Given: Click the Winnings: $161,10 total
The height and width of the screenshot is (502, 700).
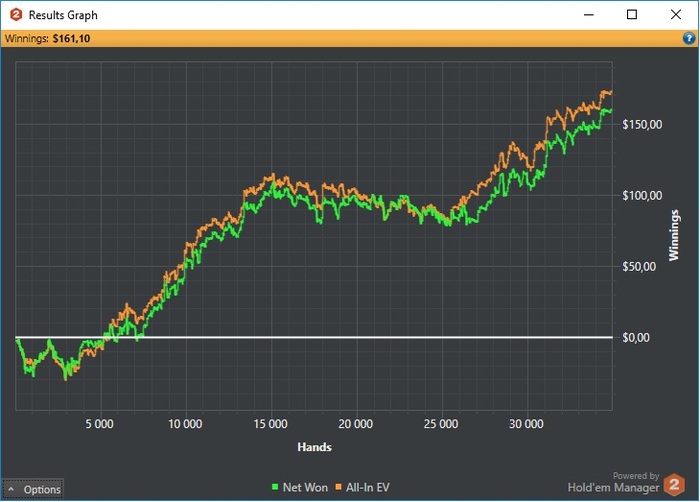Looking at the screenshot, I should pos(47,38).
